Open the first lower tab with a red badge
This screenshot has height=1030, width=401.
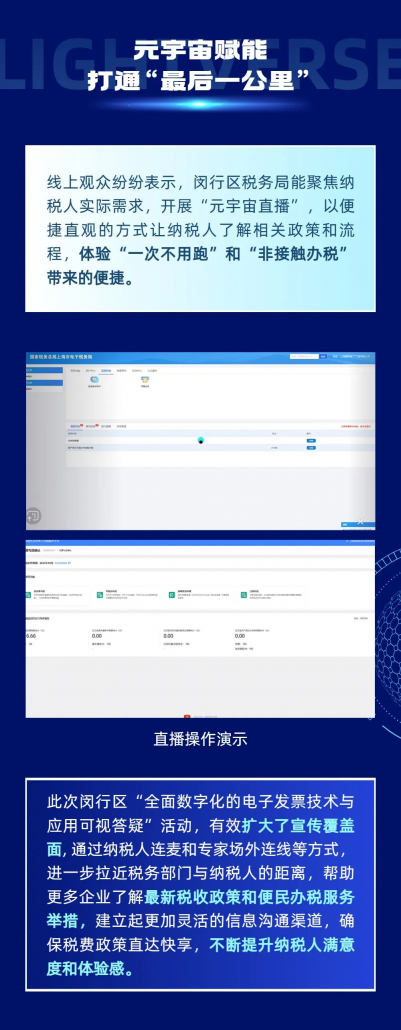75,426
